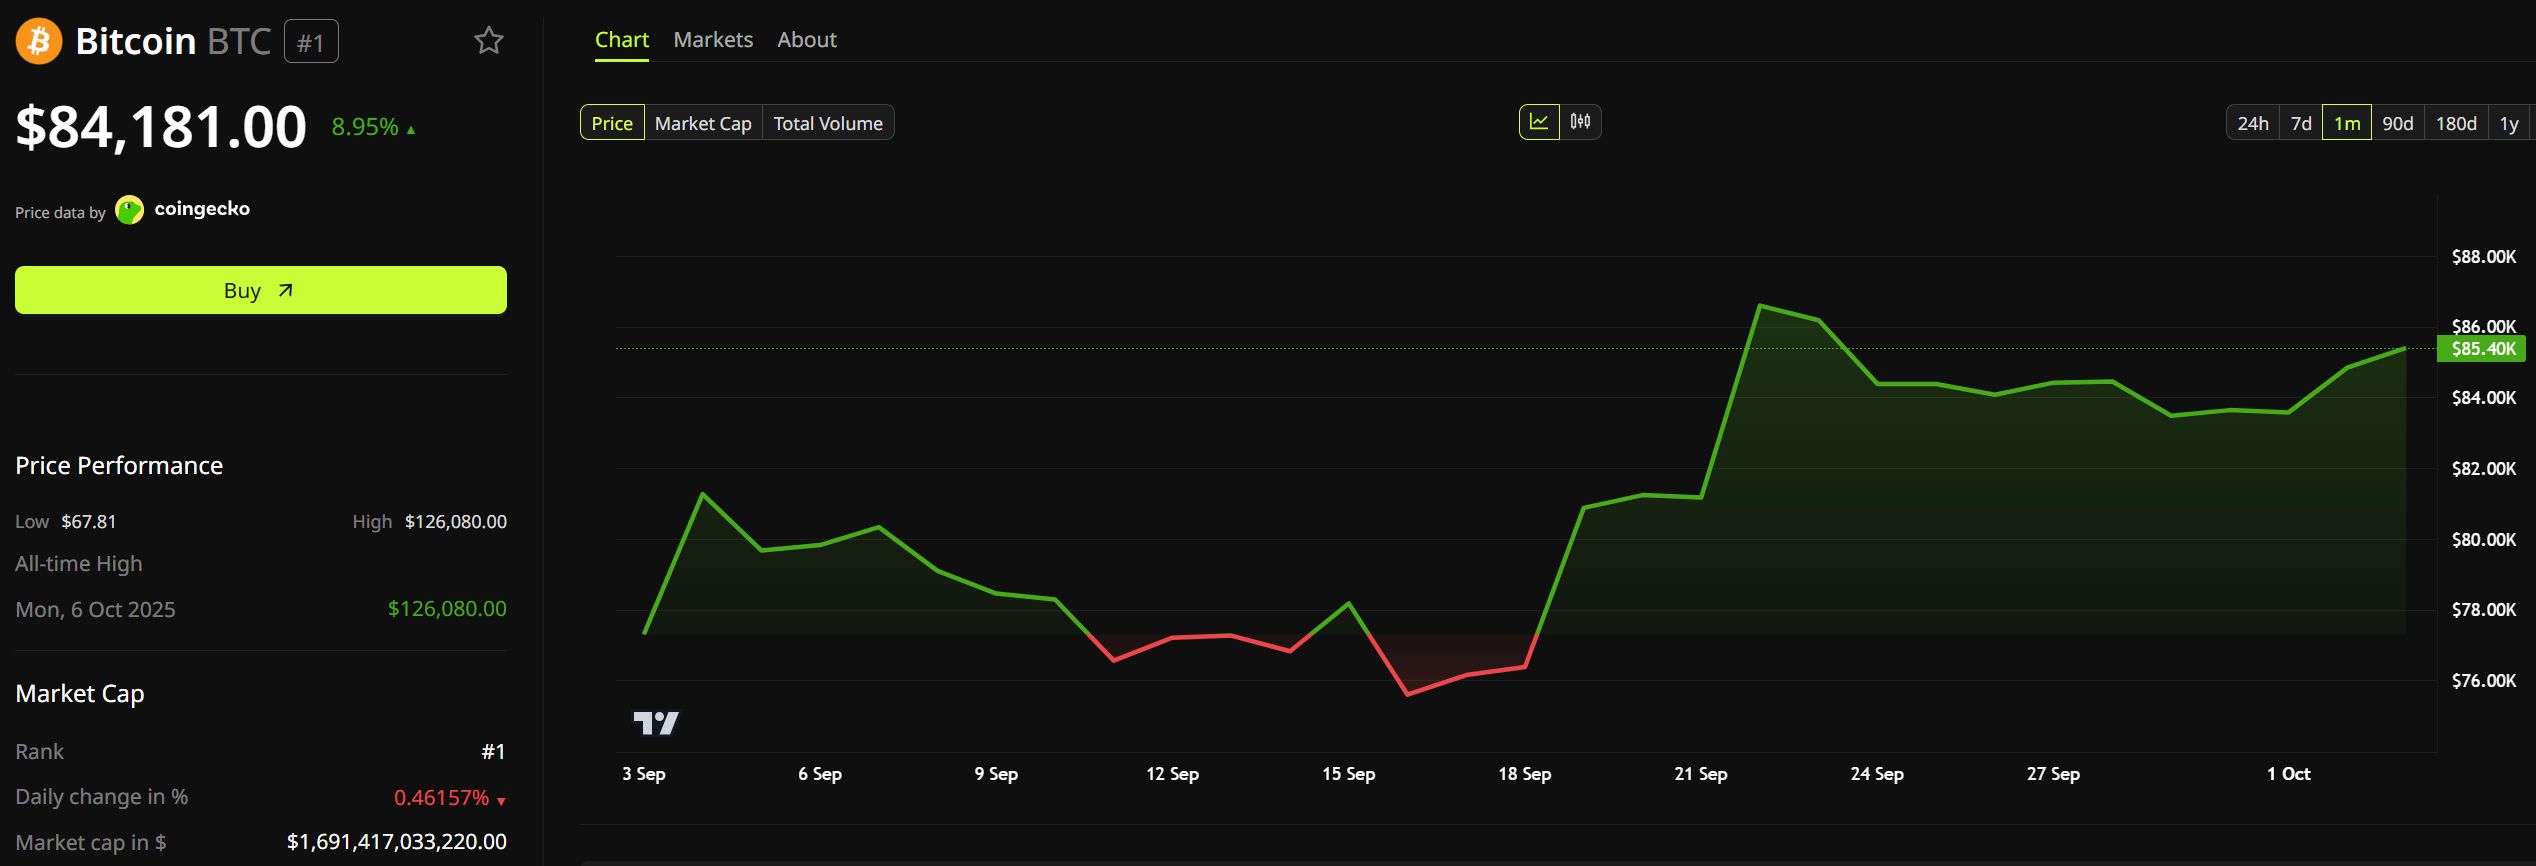Image resolution: width=2536 pixels, height=866 pixels.
Task: Click the market cap value $1,691,417,033,220.00
Action: 397,841
